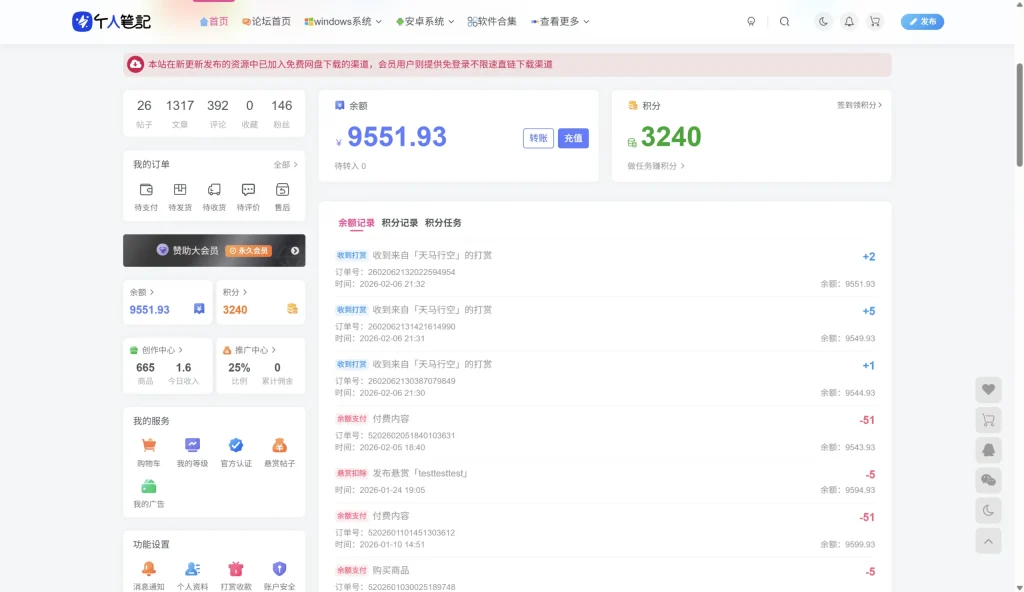Expand the 安卓系统 dropdown menu

click(425, 21)
